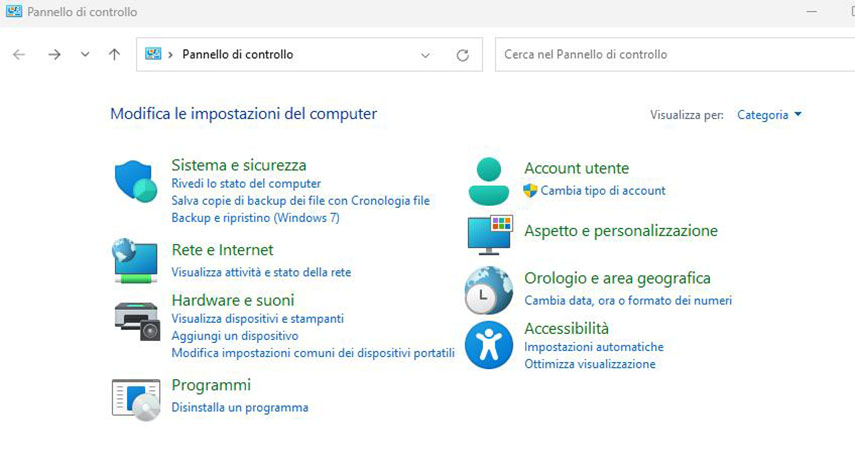Click the Cerca nel Pannello di controllo search box
Viewport: 855px width, 467px height.
(675, 55)
